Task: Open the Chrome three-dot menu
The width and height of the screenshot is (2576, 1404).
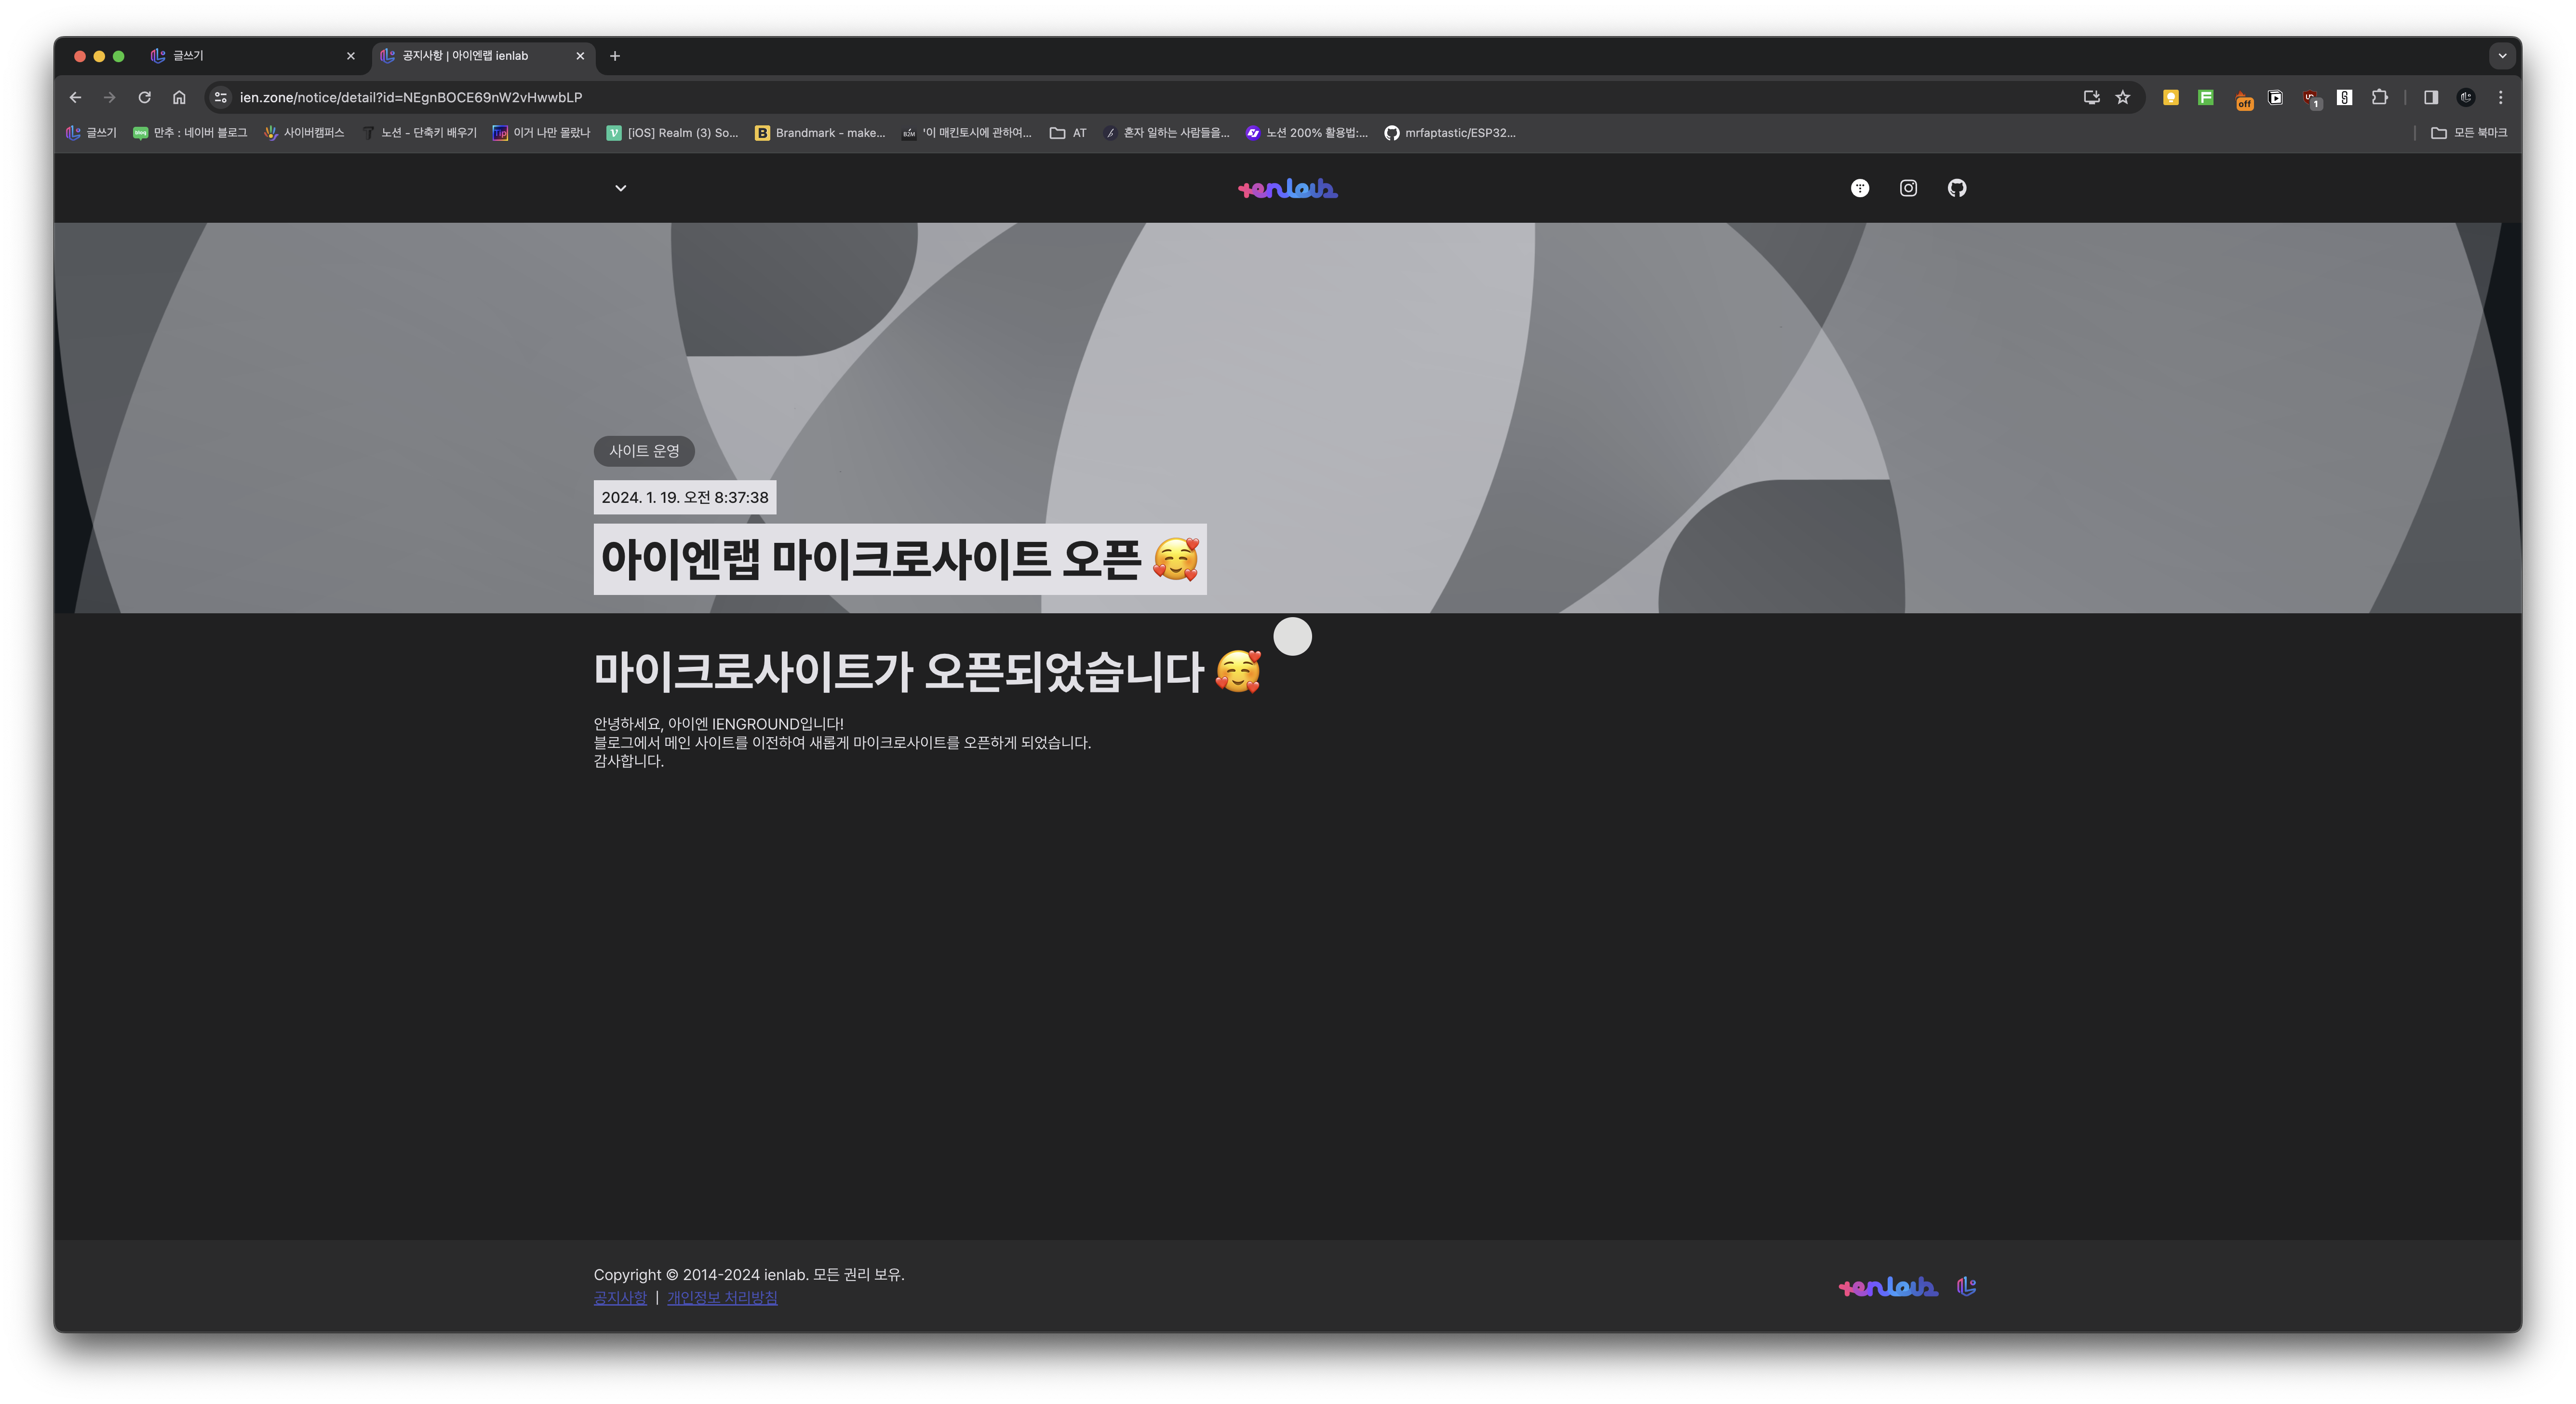Action: pos(2500,97)
